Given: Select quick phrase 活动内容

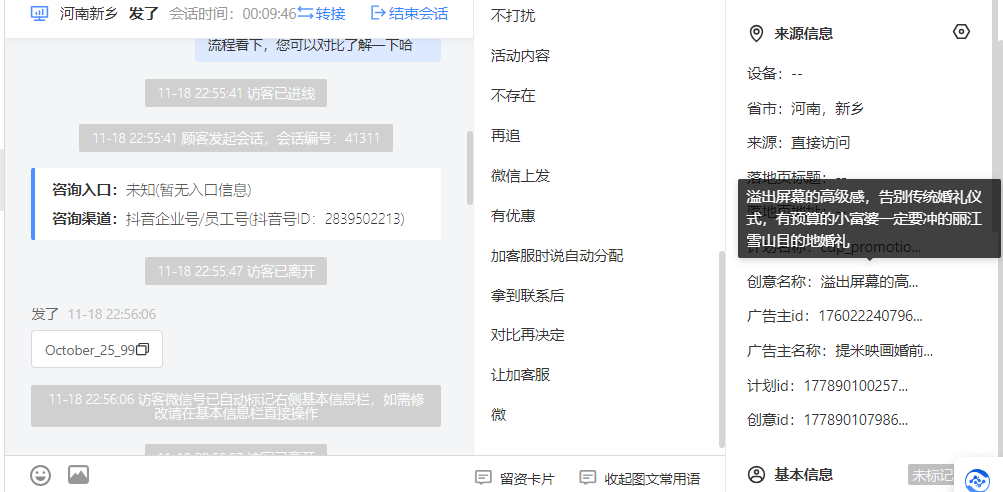Looking at the screenshot, I should [520, 56].
